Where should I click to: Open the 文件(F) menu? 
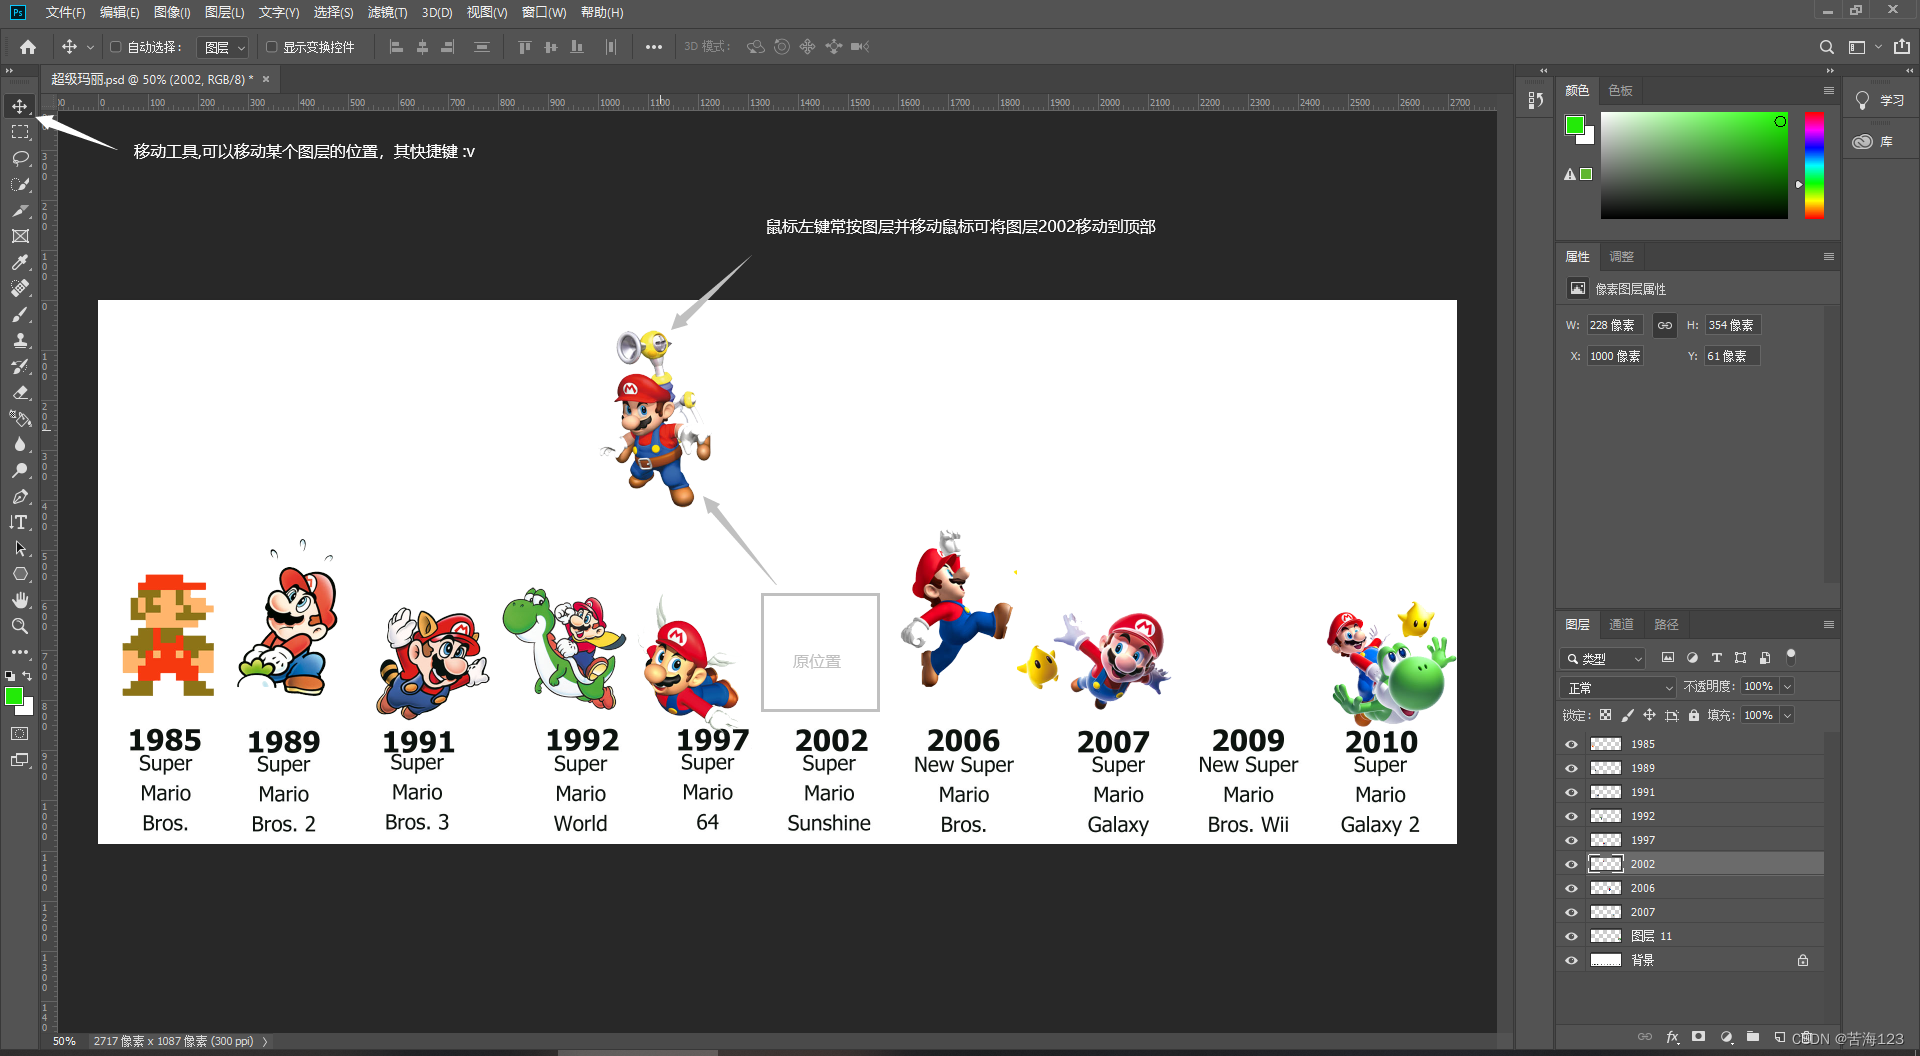[65, 12]
